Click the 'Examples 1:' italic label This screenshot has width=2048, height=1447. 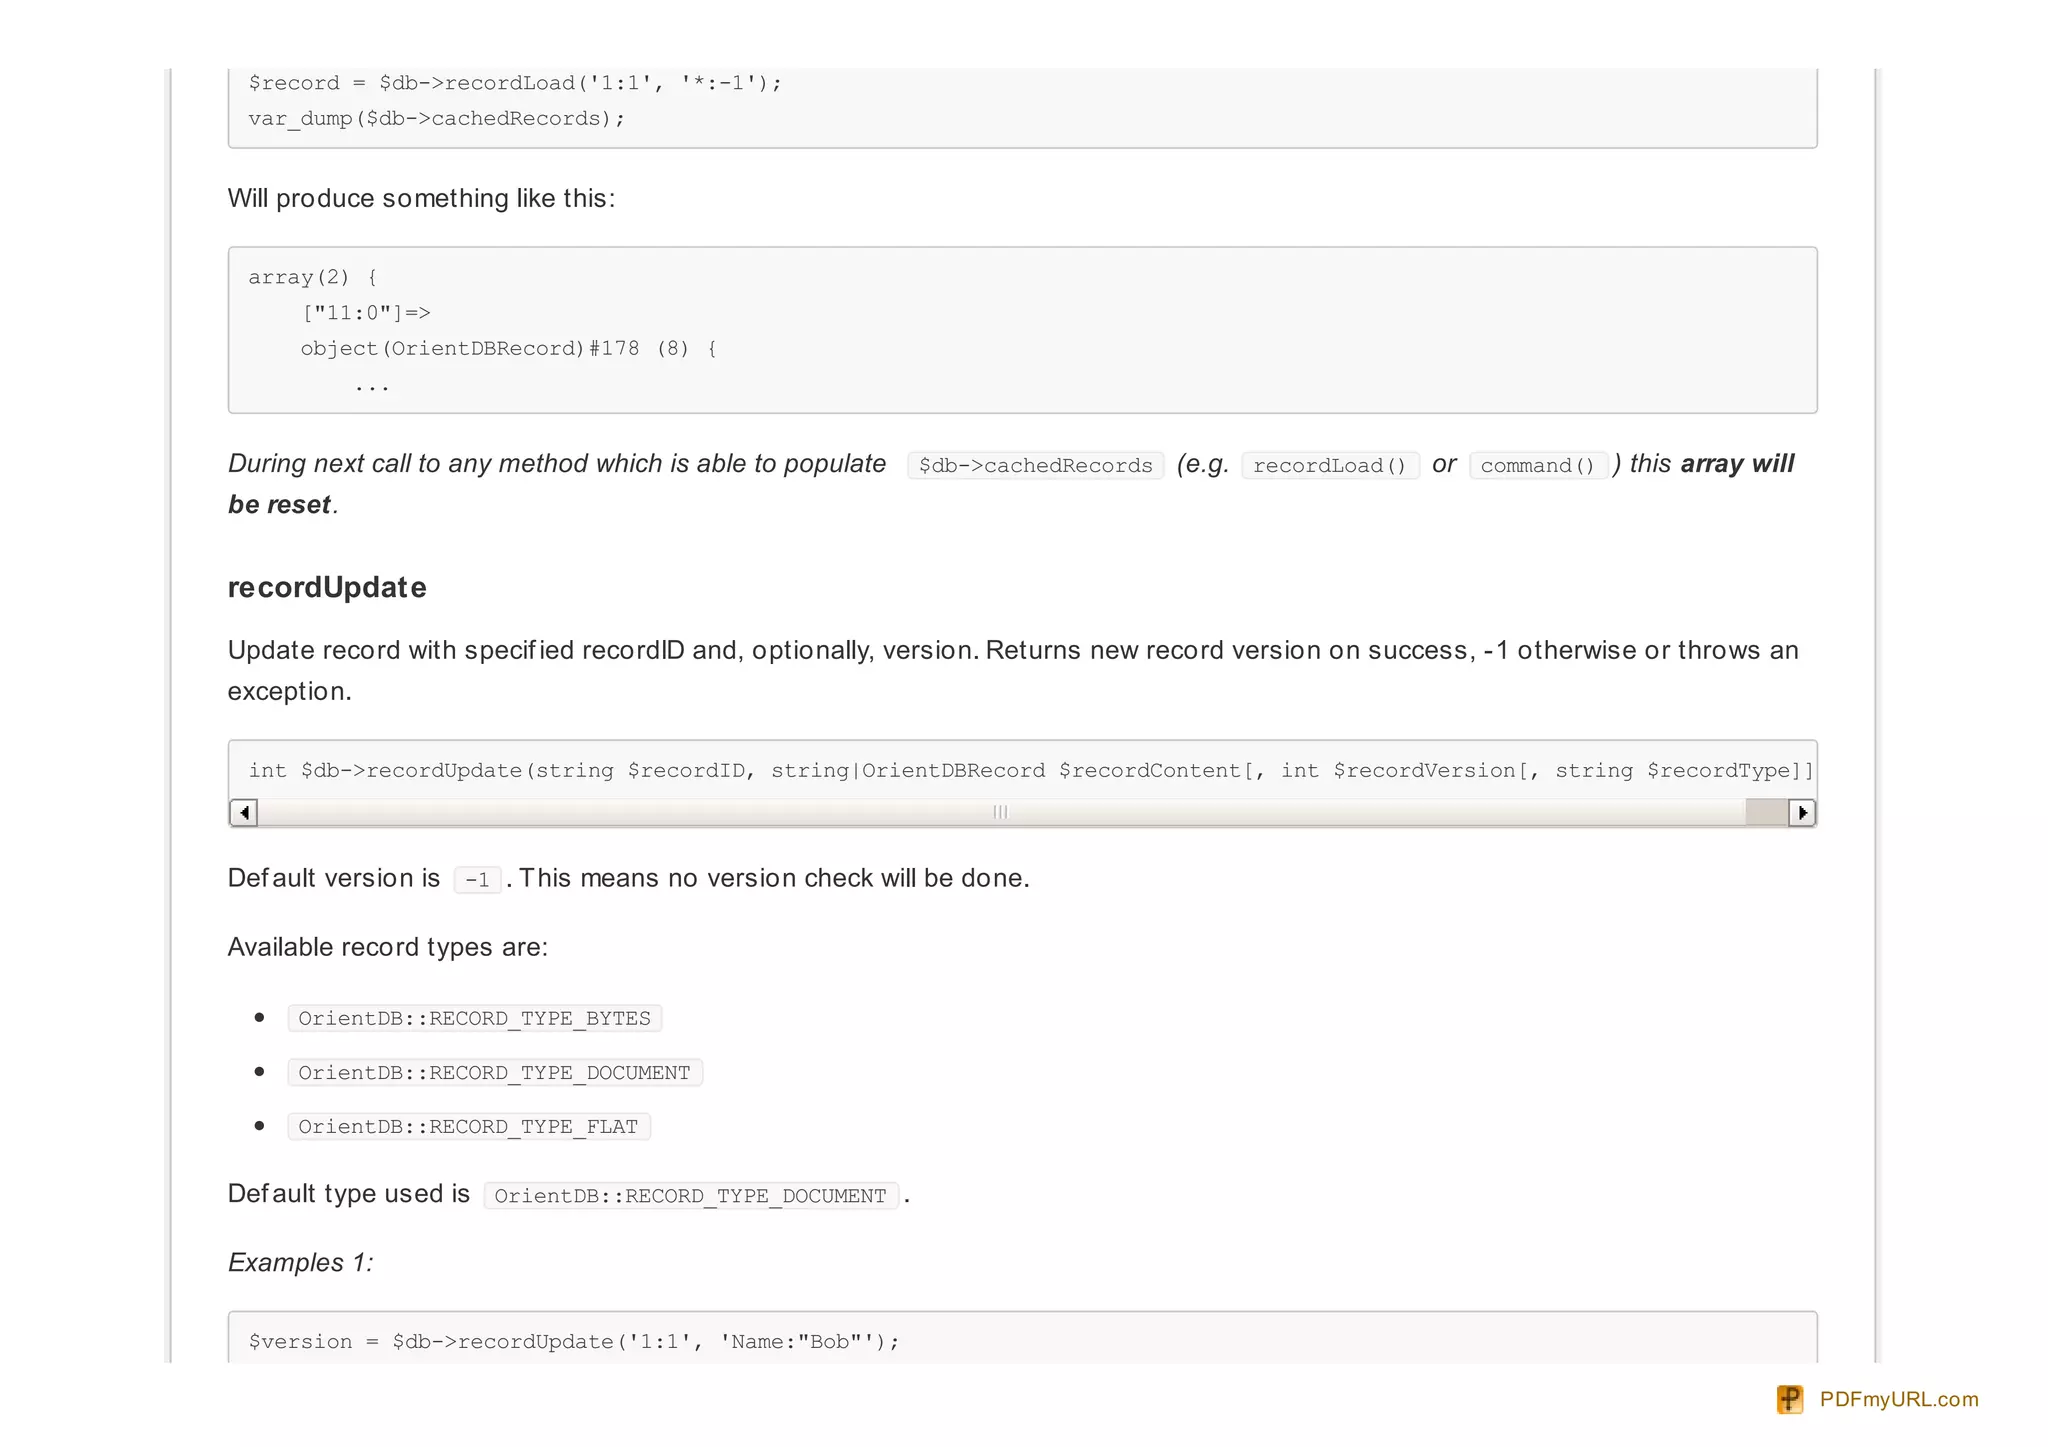click(300, 1262)
